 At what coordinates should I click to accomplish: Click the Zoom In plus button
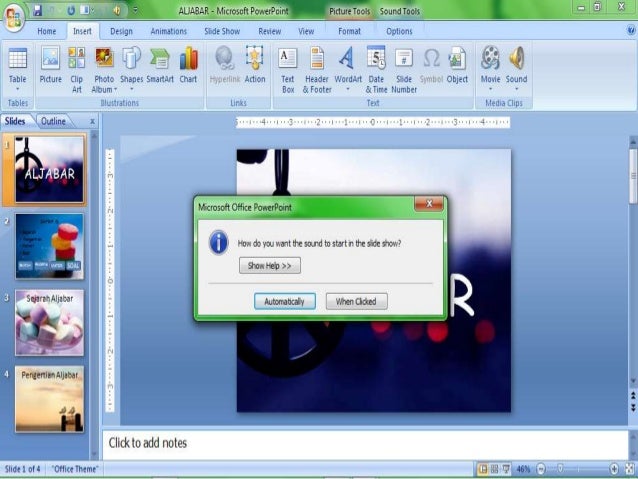(614, 469)
